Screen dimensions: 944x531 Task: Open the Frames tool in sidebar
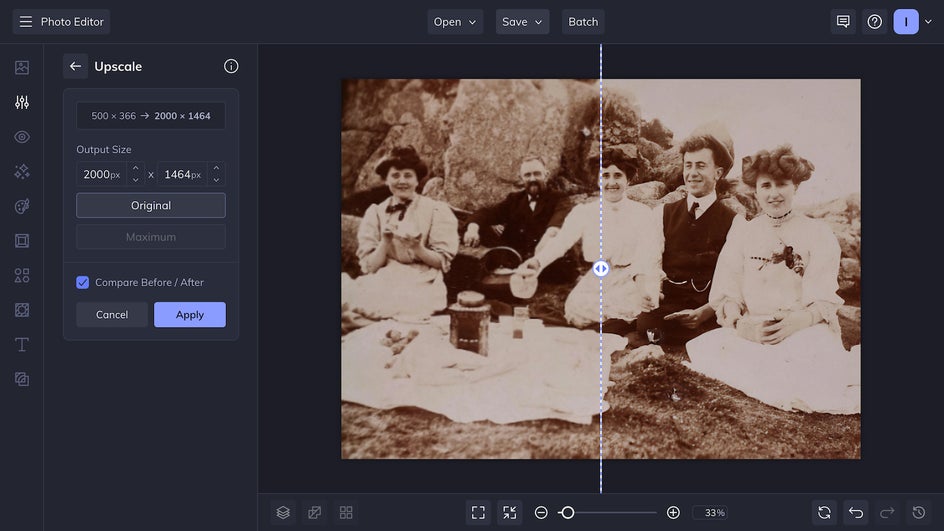coord(22,241)
